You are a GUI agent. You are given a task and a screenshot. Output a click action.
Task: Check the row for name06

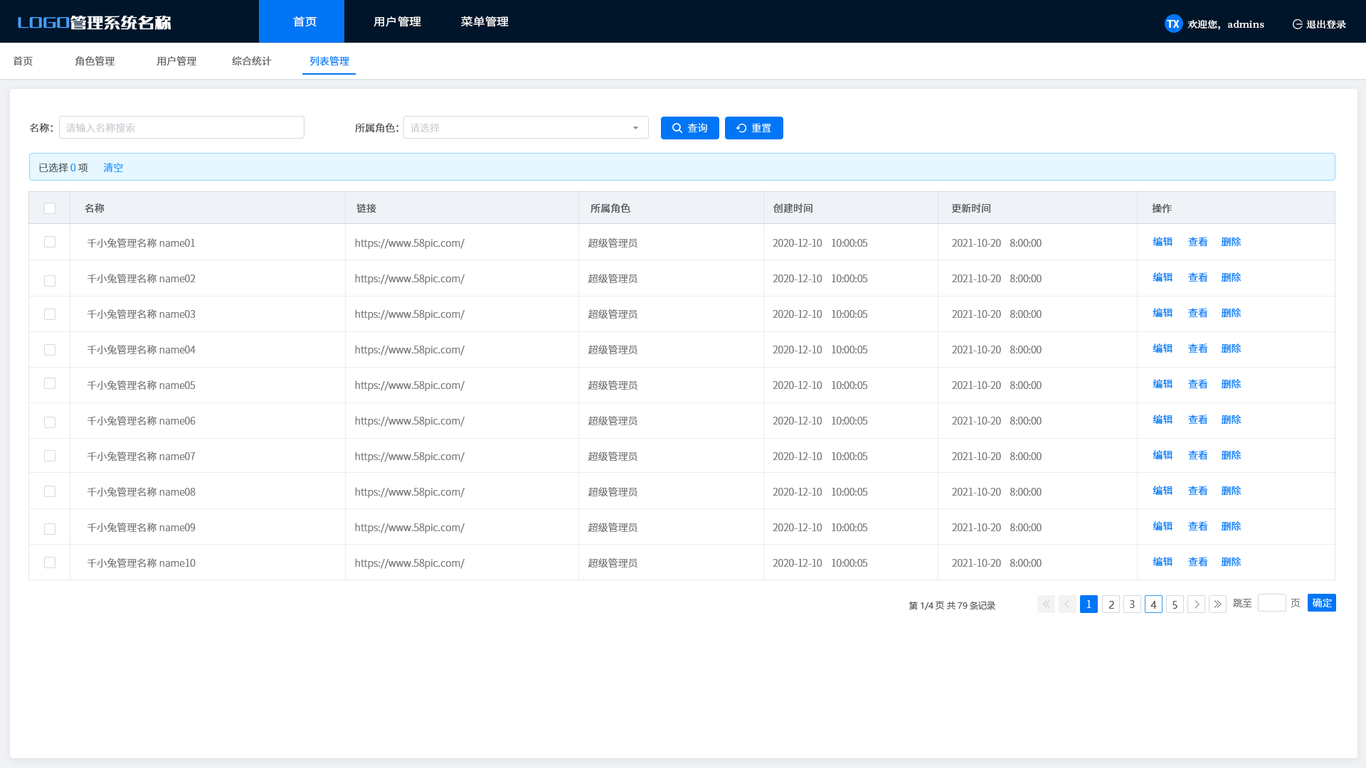(x=50, y=423)
